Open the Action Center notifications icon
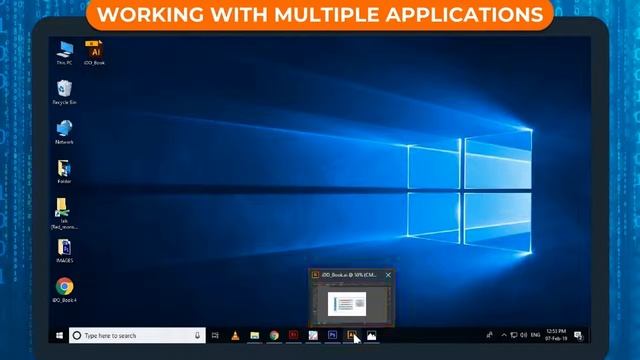The width and height of the screenshot is (640, 360). (x=578, y=336)
